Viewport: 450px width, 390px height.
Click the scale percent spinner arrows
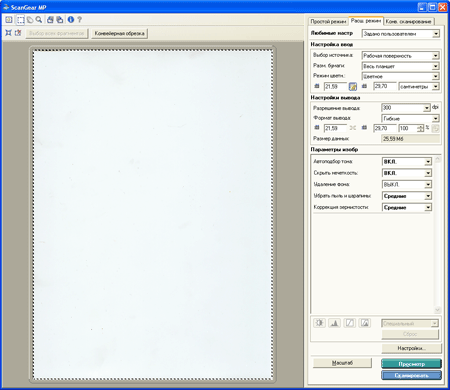[x=421, y=128]
